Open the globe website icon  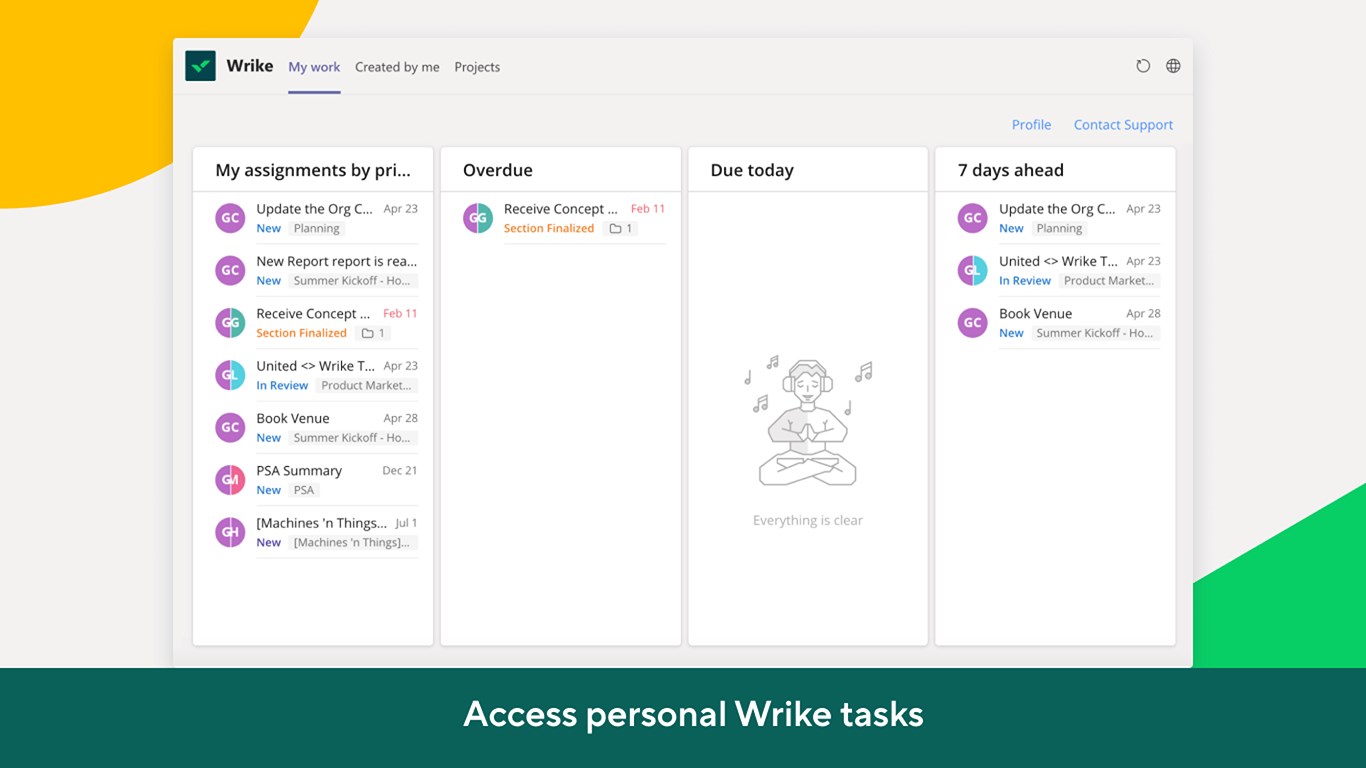pos(1173,66)
